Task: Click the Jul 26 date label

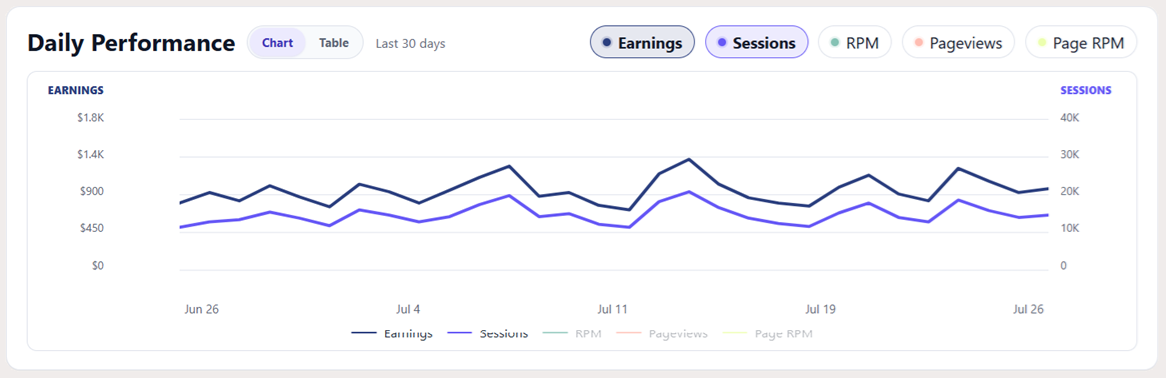Action: pos(1029,309)
